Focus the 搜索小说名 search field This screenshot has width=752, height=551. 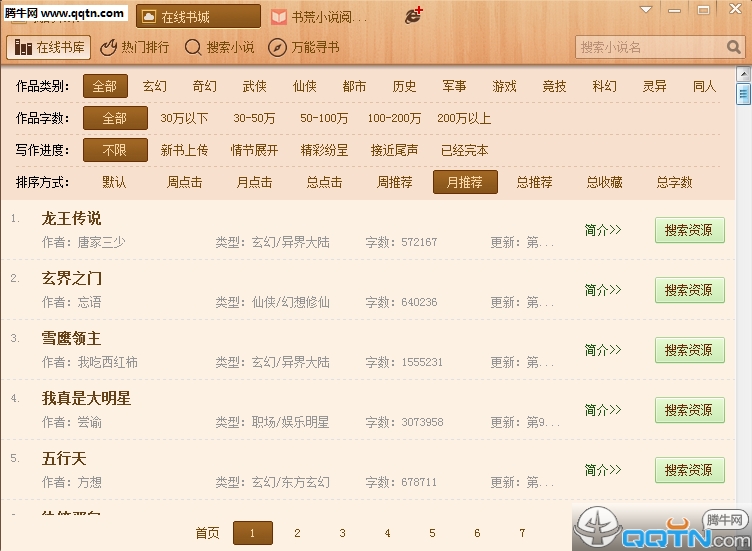[x=651, y=47]
